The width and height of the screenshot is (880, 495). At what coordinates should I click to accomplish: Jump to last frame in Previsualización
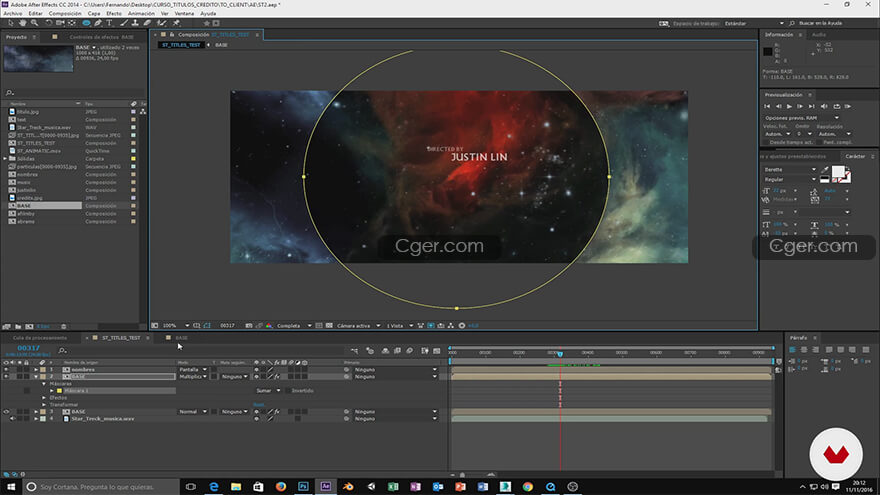(x=812, y=106)
